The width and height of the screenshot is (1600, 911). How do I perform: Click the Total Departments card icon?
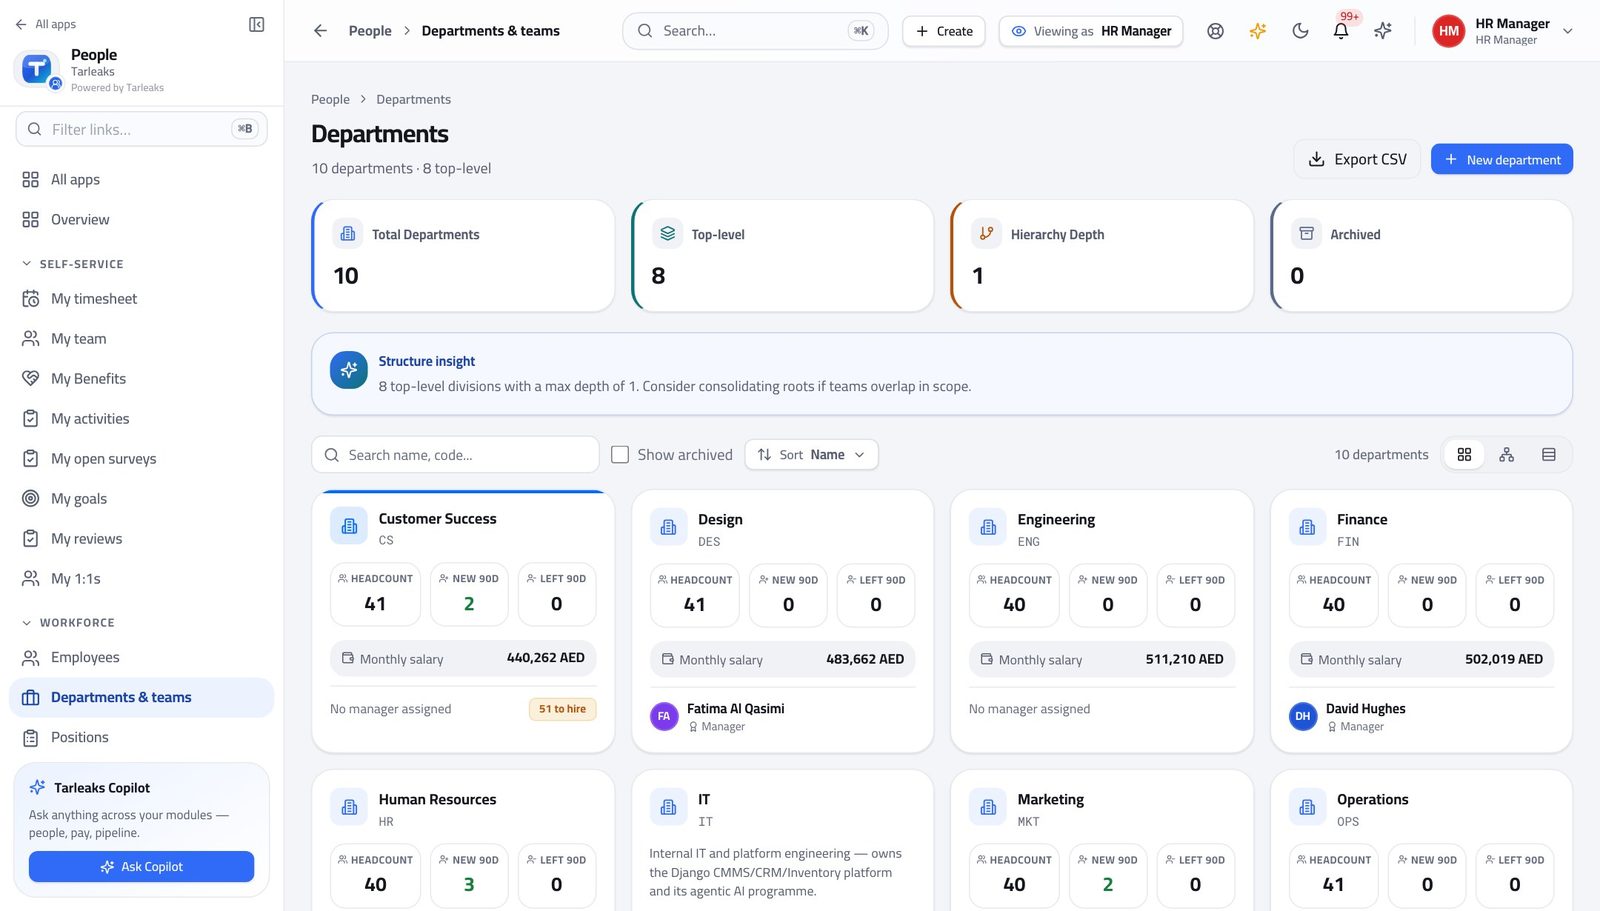[x=348, y=234]
